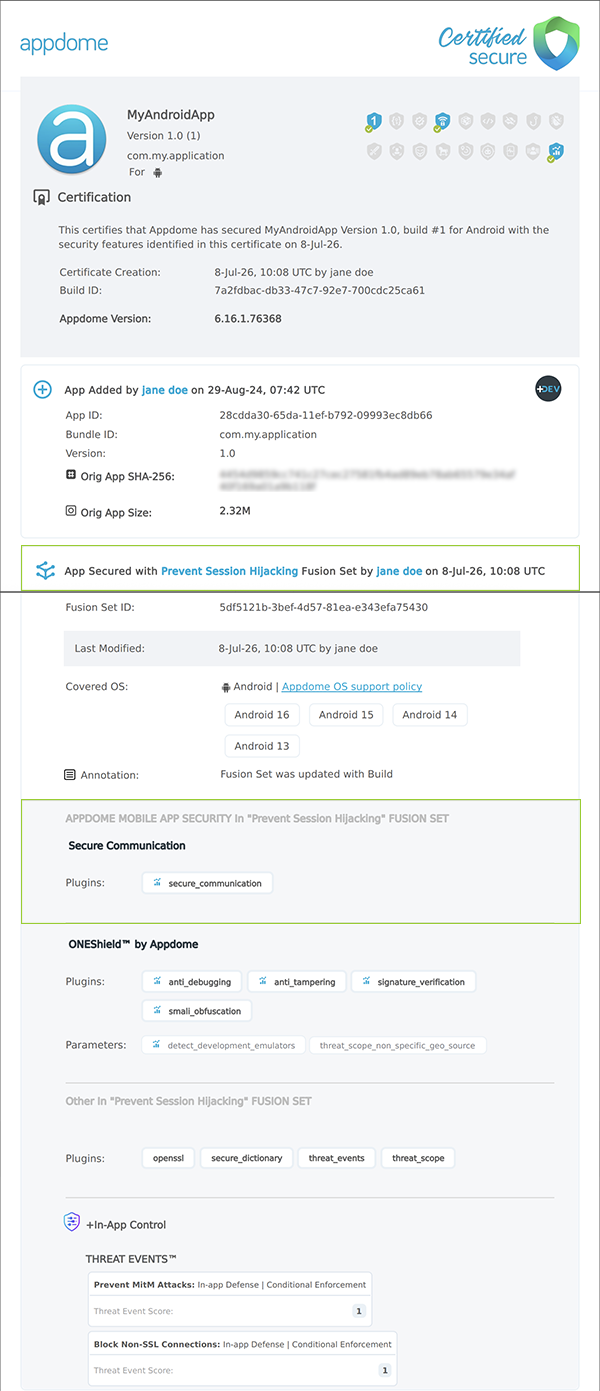The height and width of the screenshot is (1391, 600).
Task: Click the Orig App Size value 2.32M
Action: (234, 511)
